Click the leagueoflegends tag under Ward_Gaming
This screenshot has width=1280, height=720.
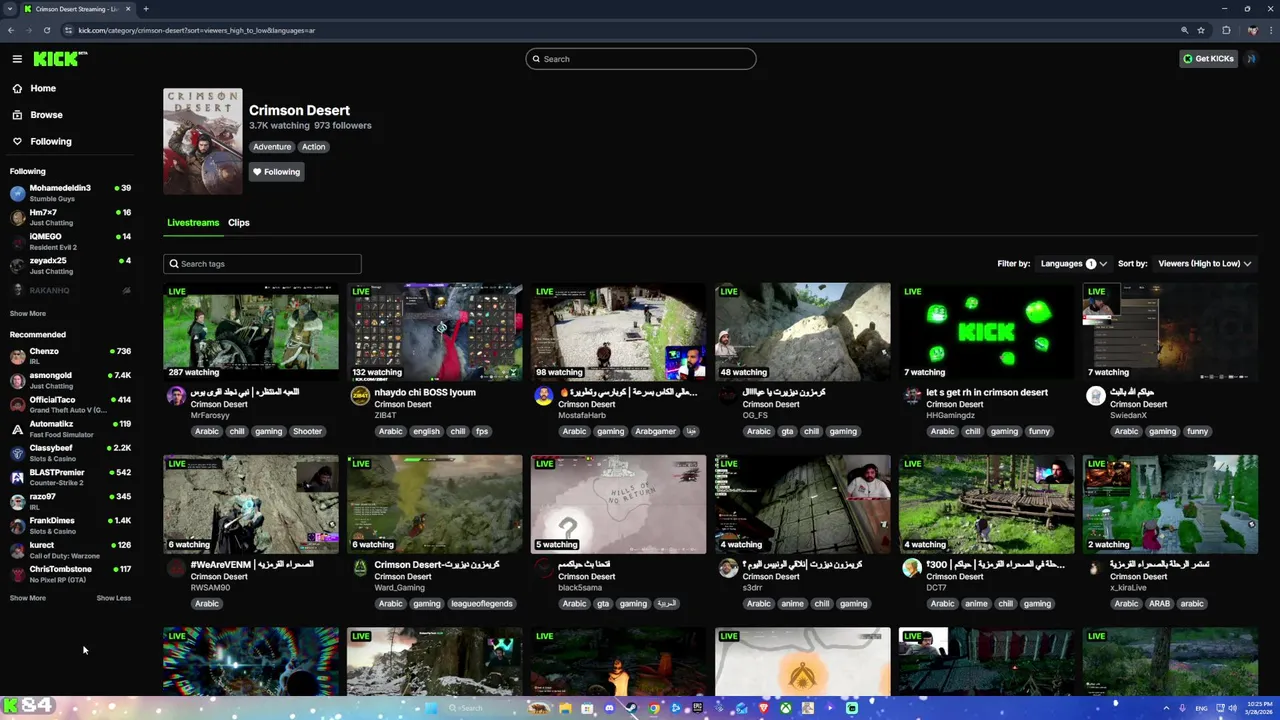click(482, 604)
